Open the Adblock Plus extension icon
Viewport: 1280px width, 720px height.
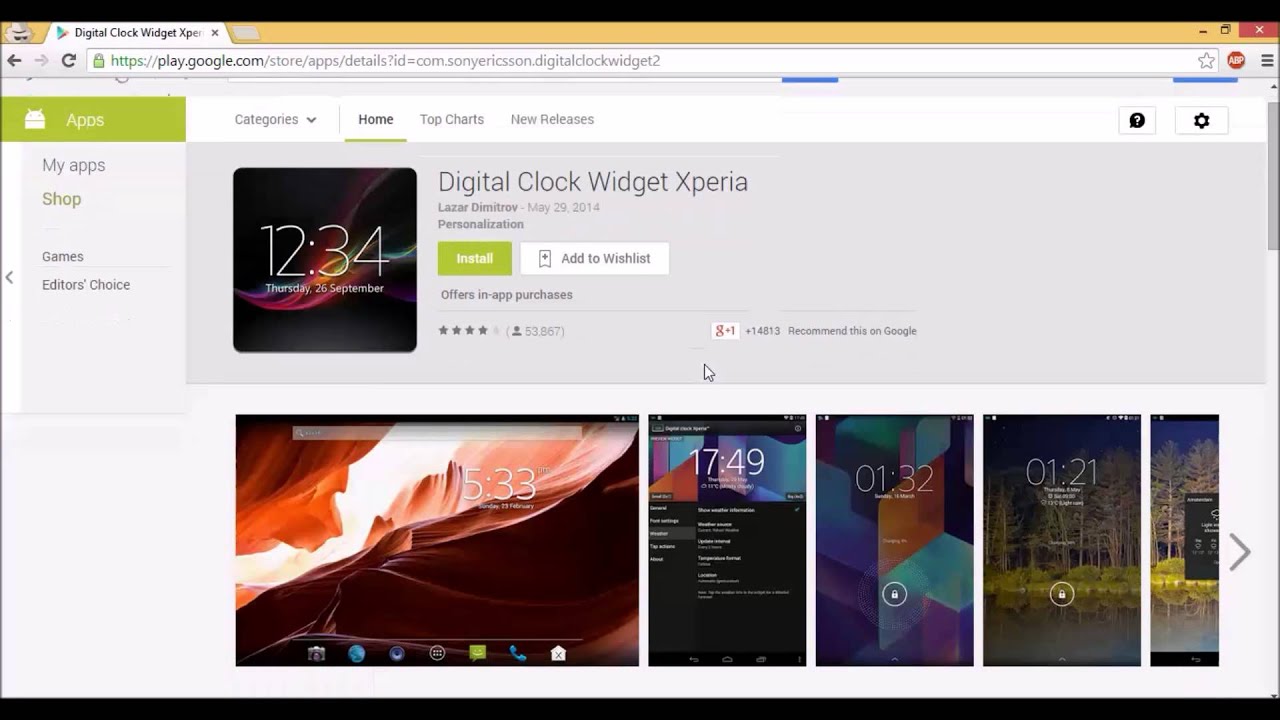[1236, 60]
